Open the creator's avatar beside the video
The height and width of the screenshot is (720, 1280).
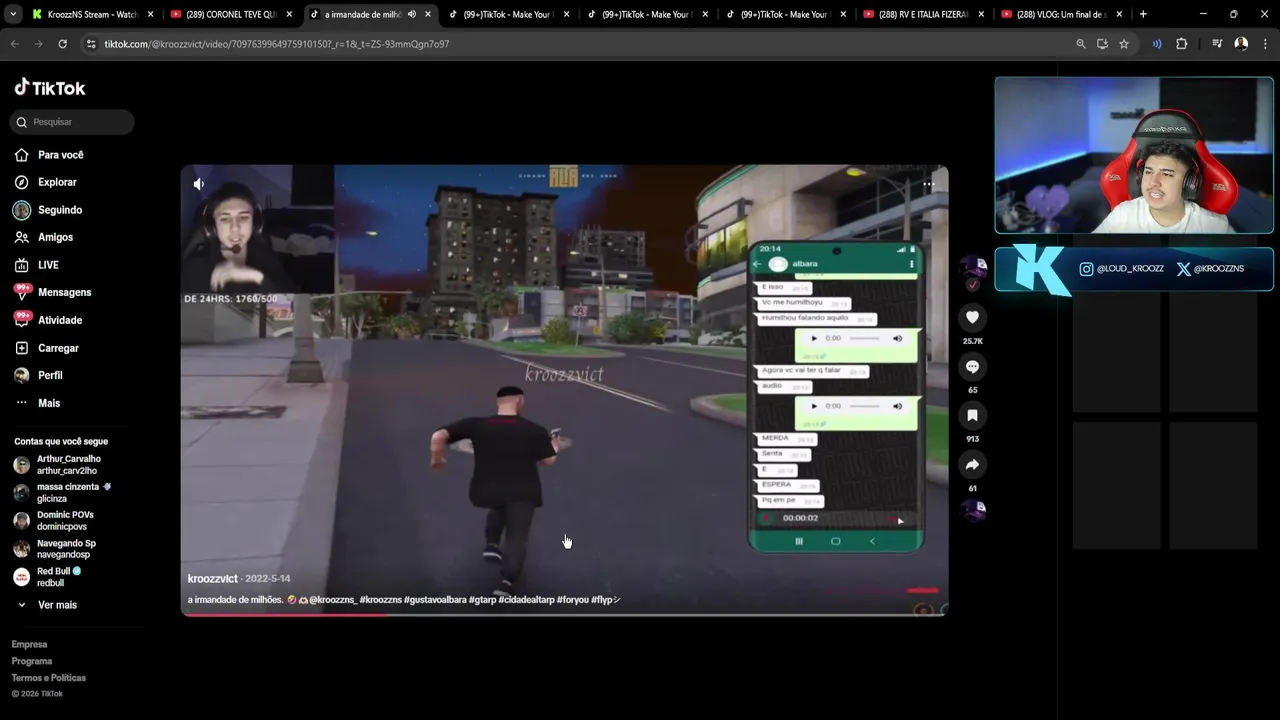click(x=973, y=266)
